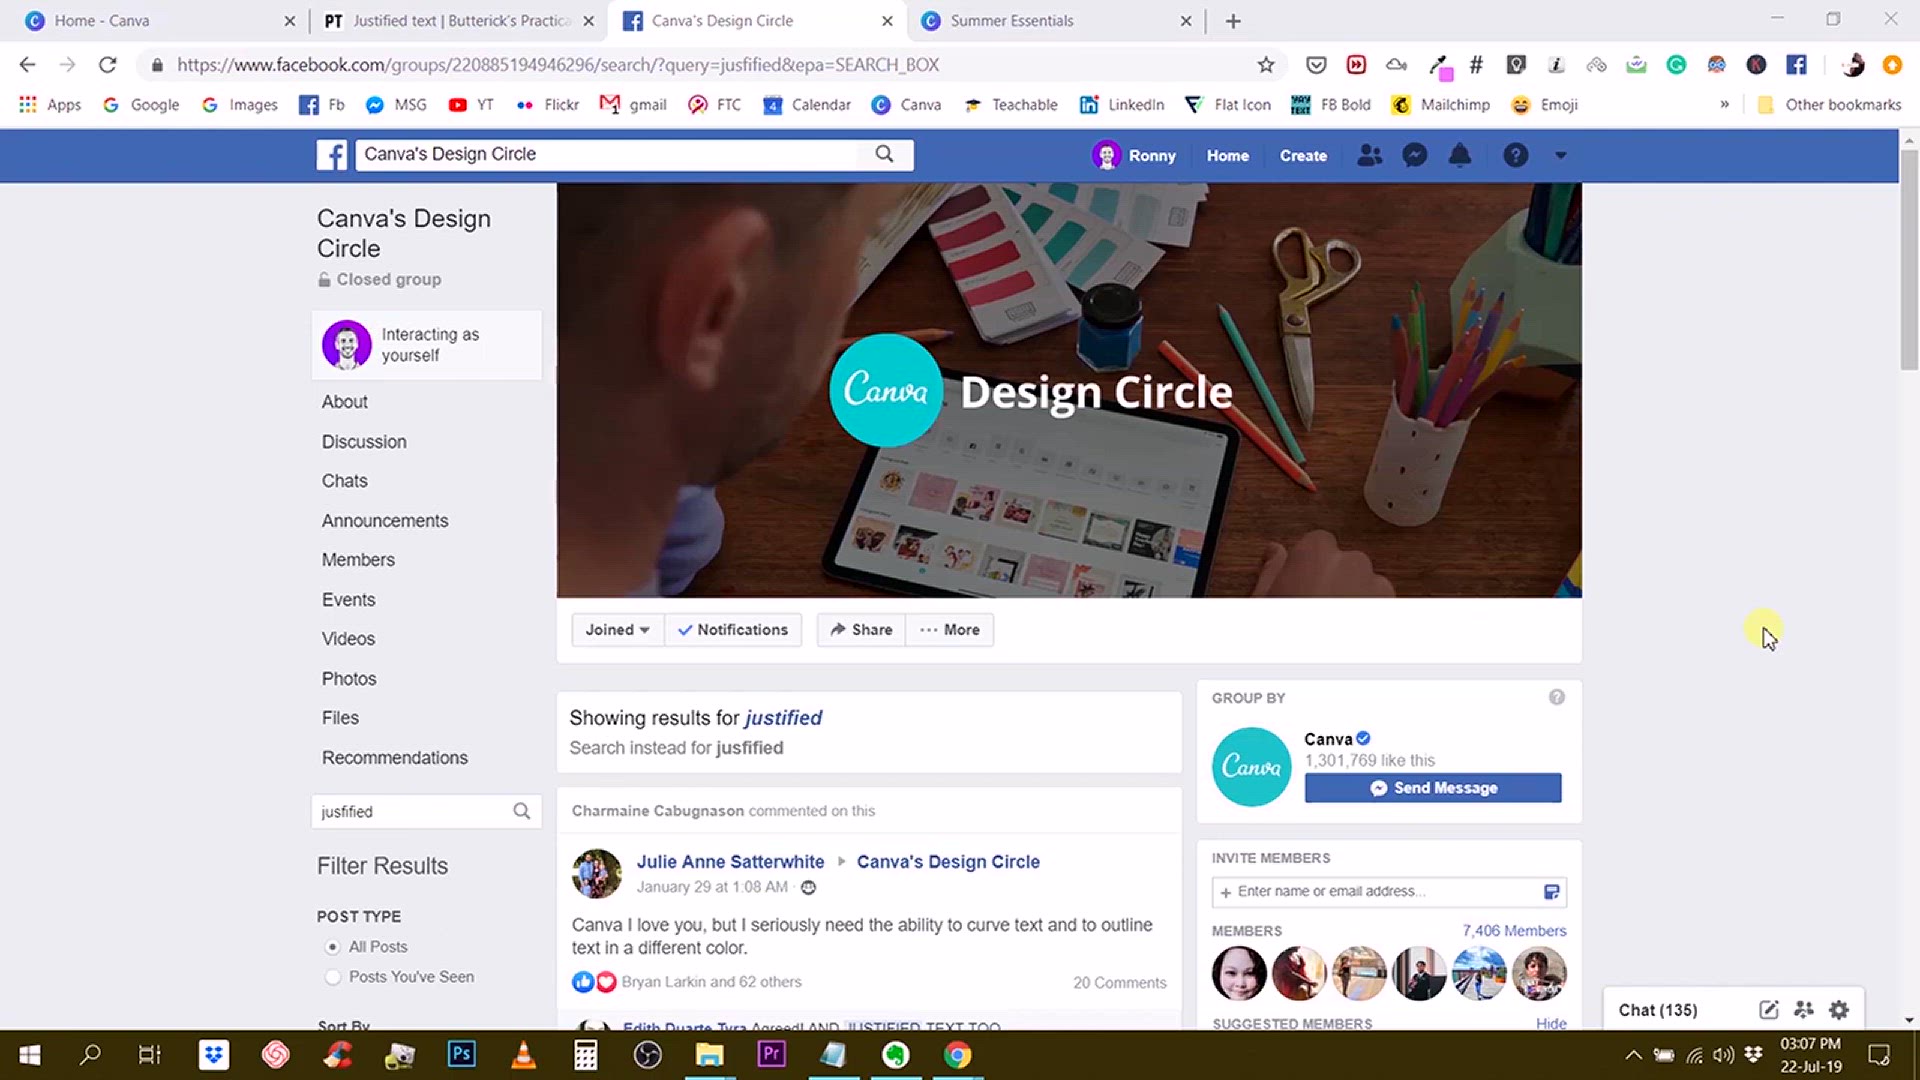The height and width of the screenshot is (1080, 1920).
Task: Toggle group Notifications button
Action: point(733,630)
